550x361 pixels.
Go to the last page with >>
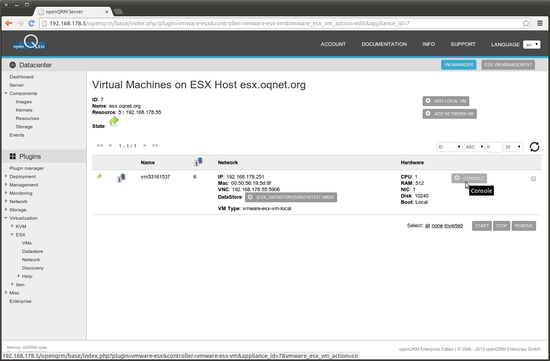(x=155, y=145)
